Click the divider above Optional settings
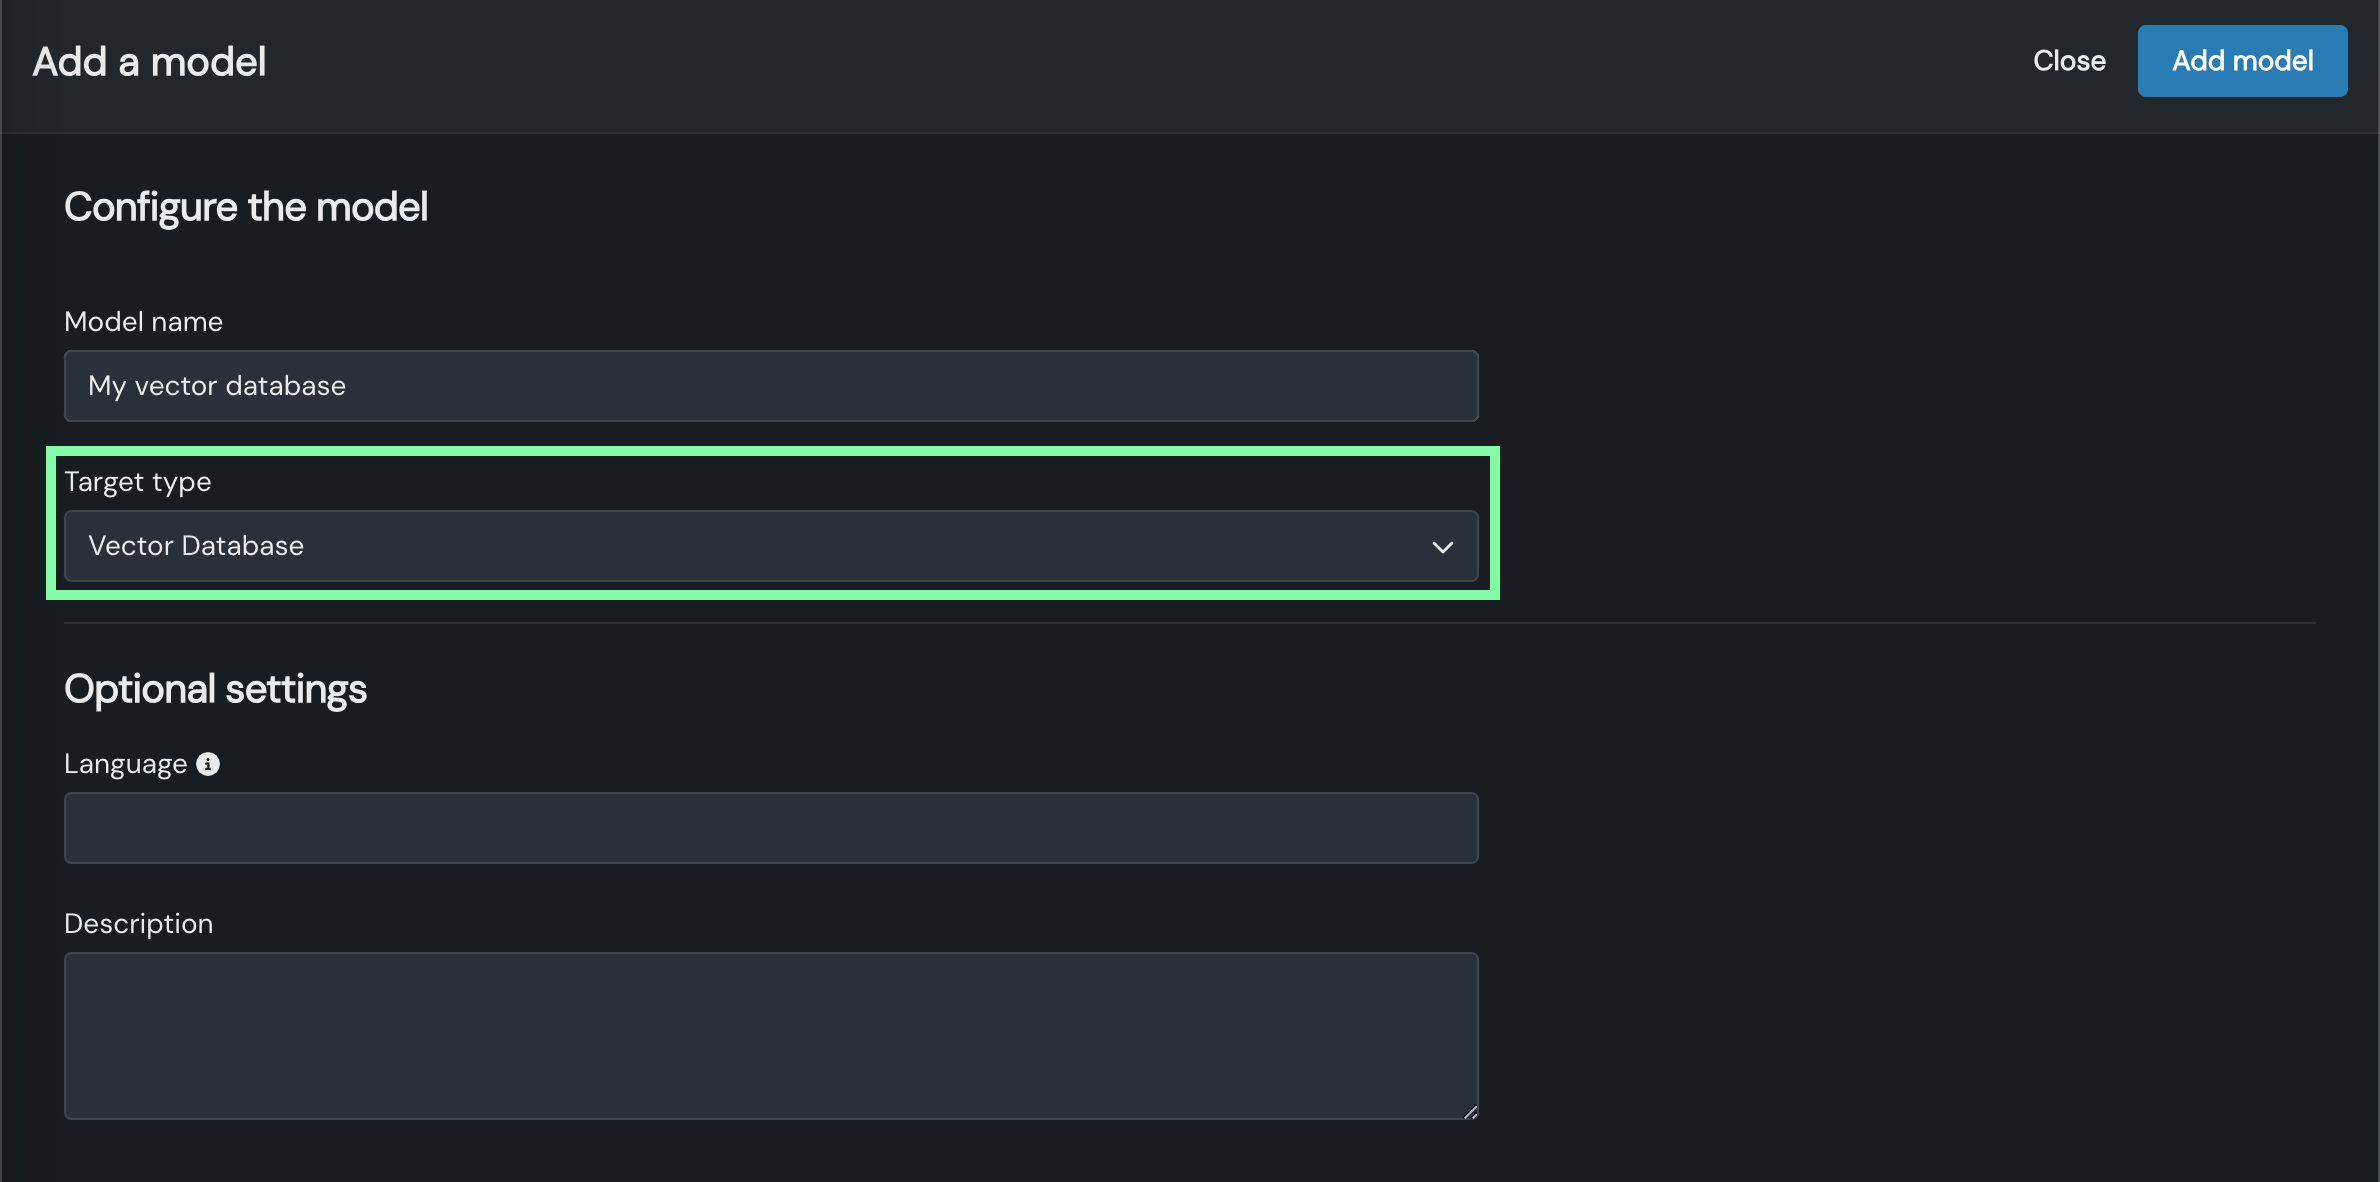The image size is (2380, 1182). tap(1190, 623)
